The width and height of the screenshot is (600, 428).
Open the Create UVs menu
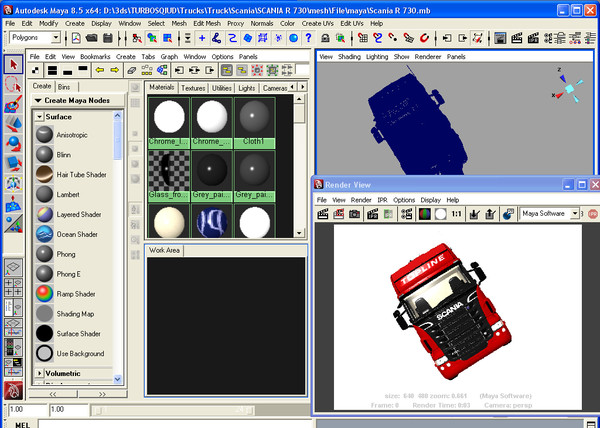[x=317, y=23]
